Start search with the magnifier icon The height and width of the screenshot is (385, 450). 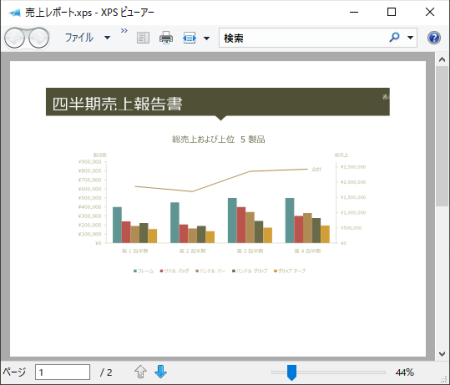[394, 37]
